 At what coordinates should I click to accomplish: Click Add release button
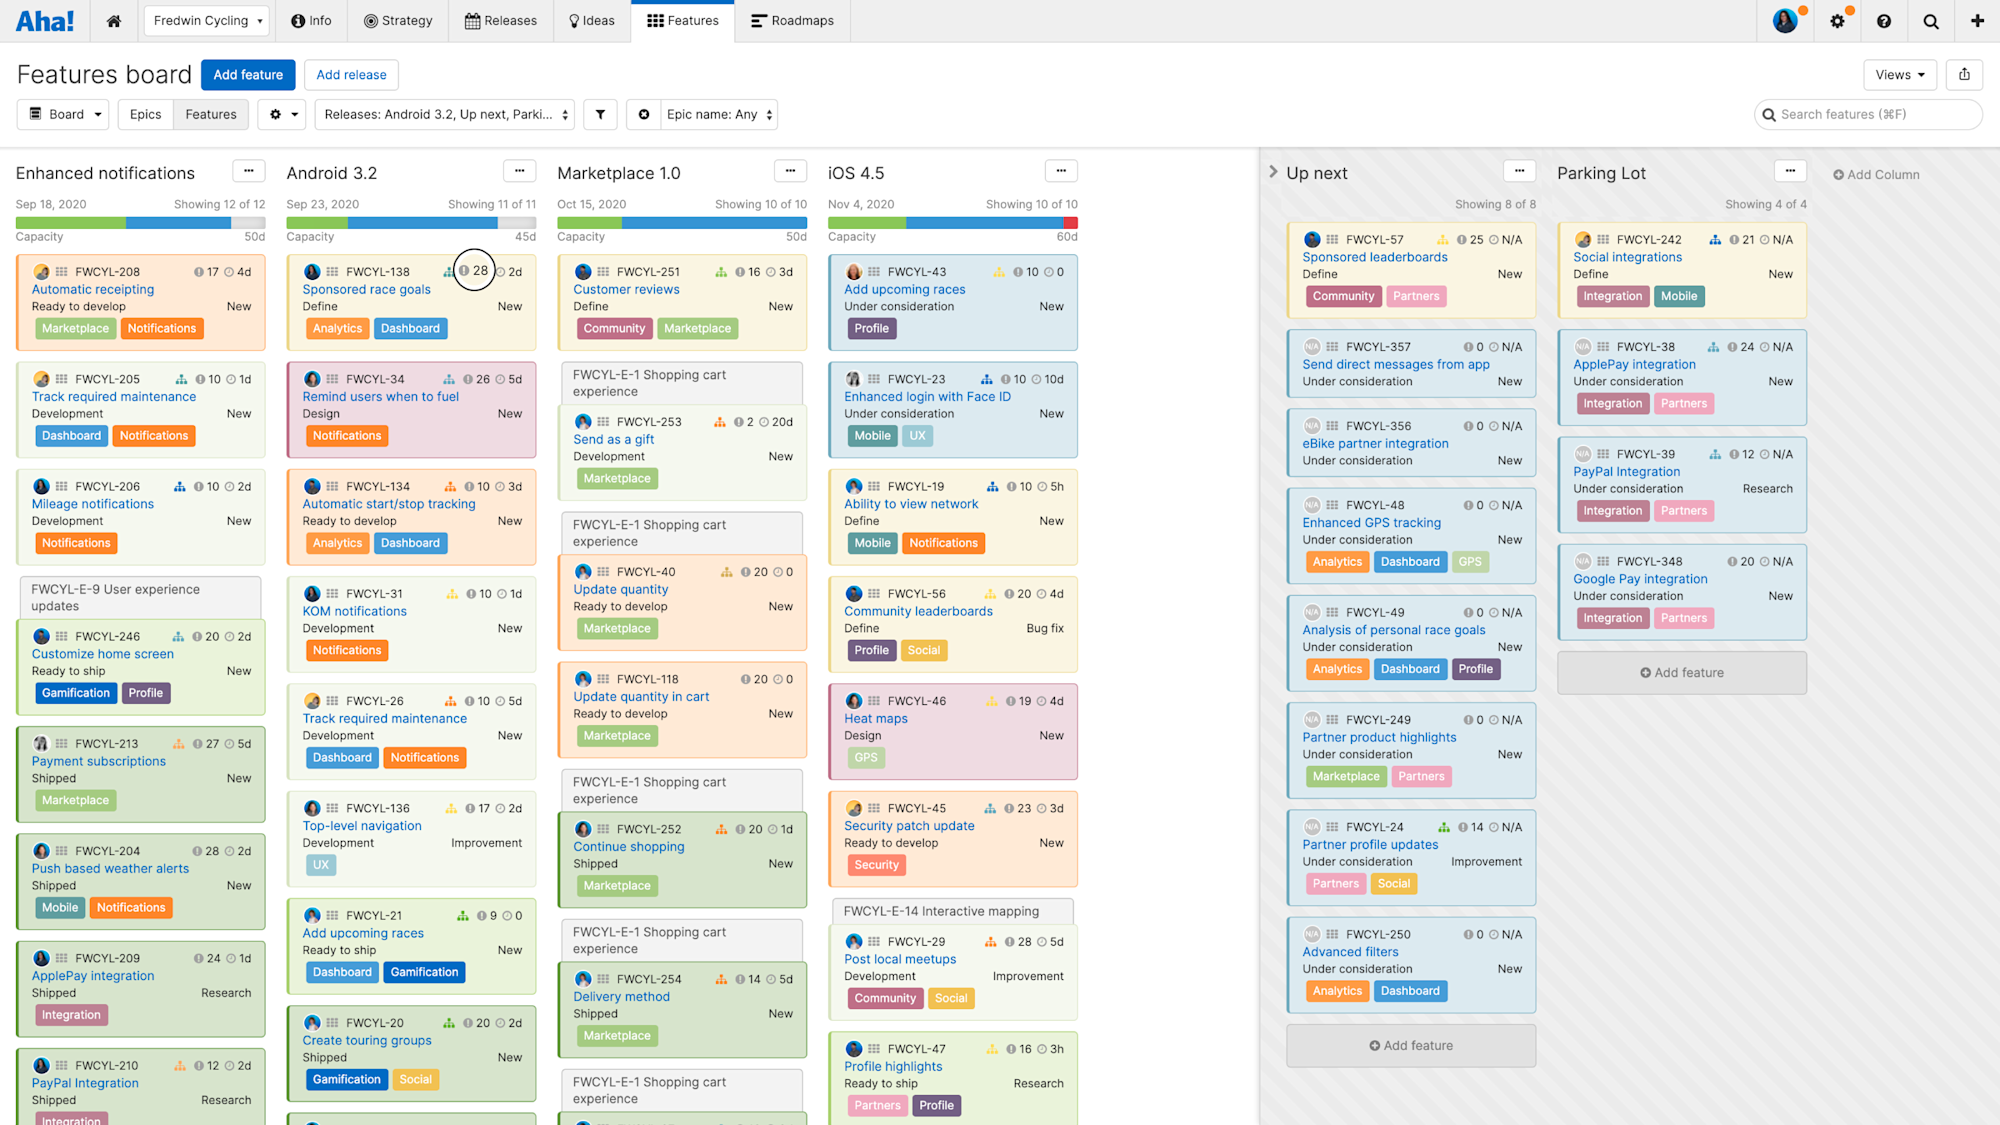click(x=352, y=74)
